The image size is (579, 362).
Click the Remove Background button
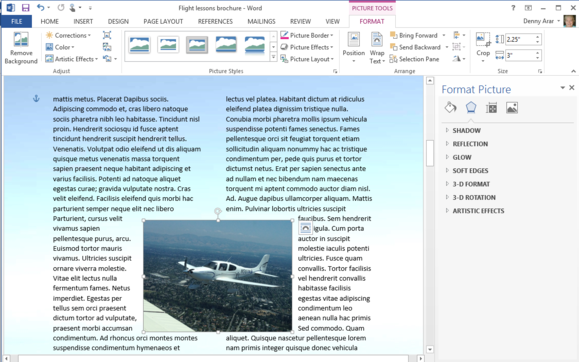pos(21,48)
